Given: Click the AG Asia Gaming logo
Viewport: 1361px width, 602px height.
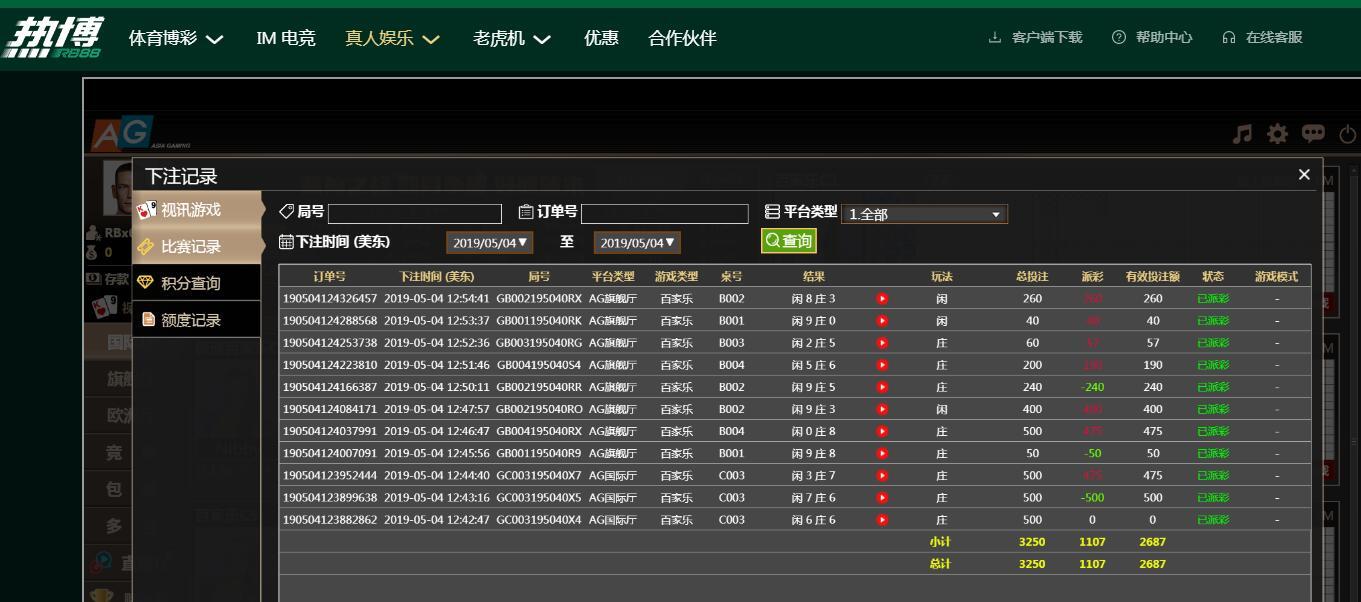Looking at the screenshot, I should point(122,134).
